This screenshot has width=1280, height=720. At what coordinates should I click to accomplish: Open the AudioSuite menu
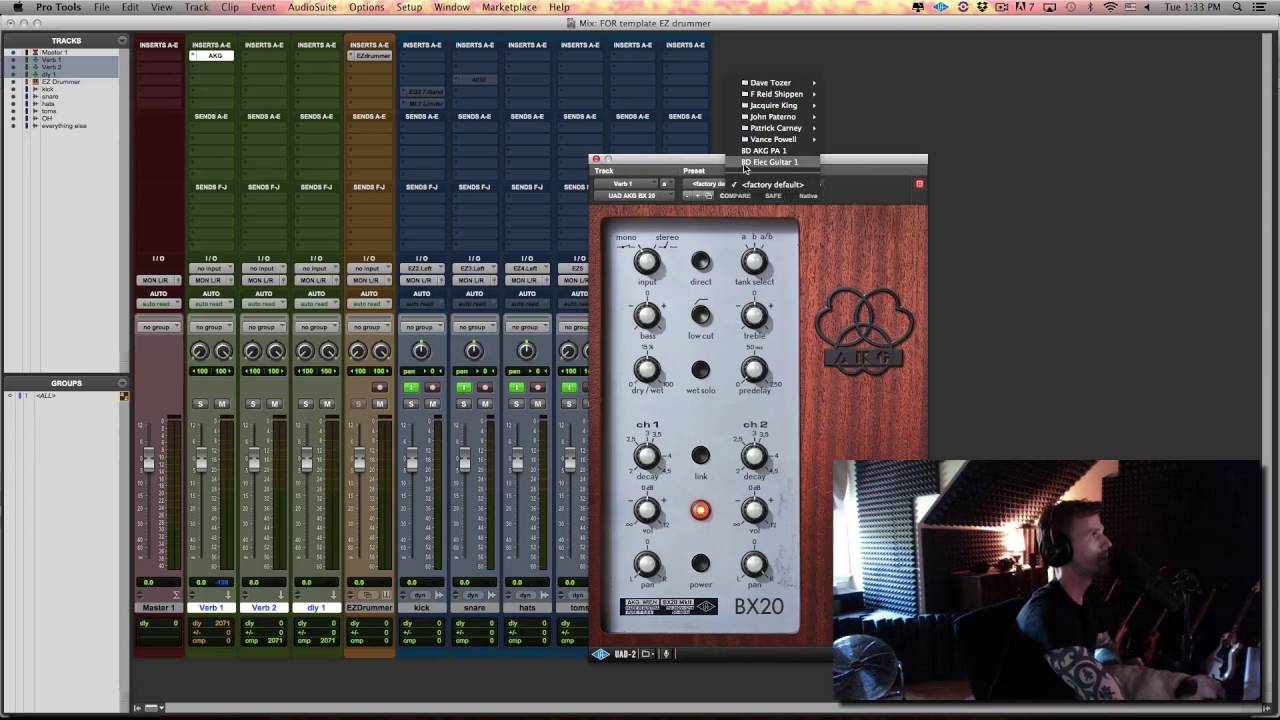pos(312,7)
